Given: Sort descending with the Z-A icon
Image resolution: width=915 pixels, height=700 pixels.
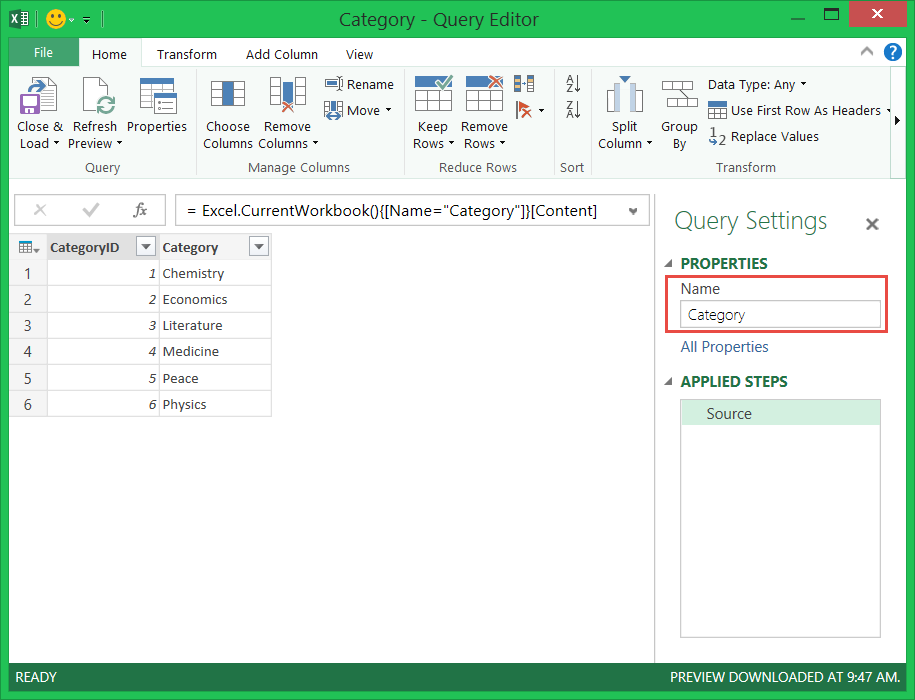Looking at the screenshot, I should (x=573, y=109).
